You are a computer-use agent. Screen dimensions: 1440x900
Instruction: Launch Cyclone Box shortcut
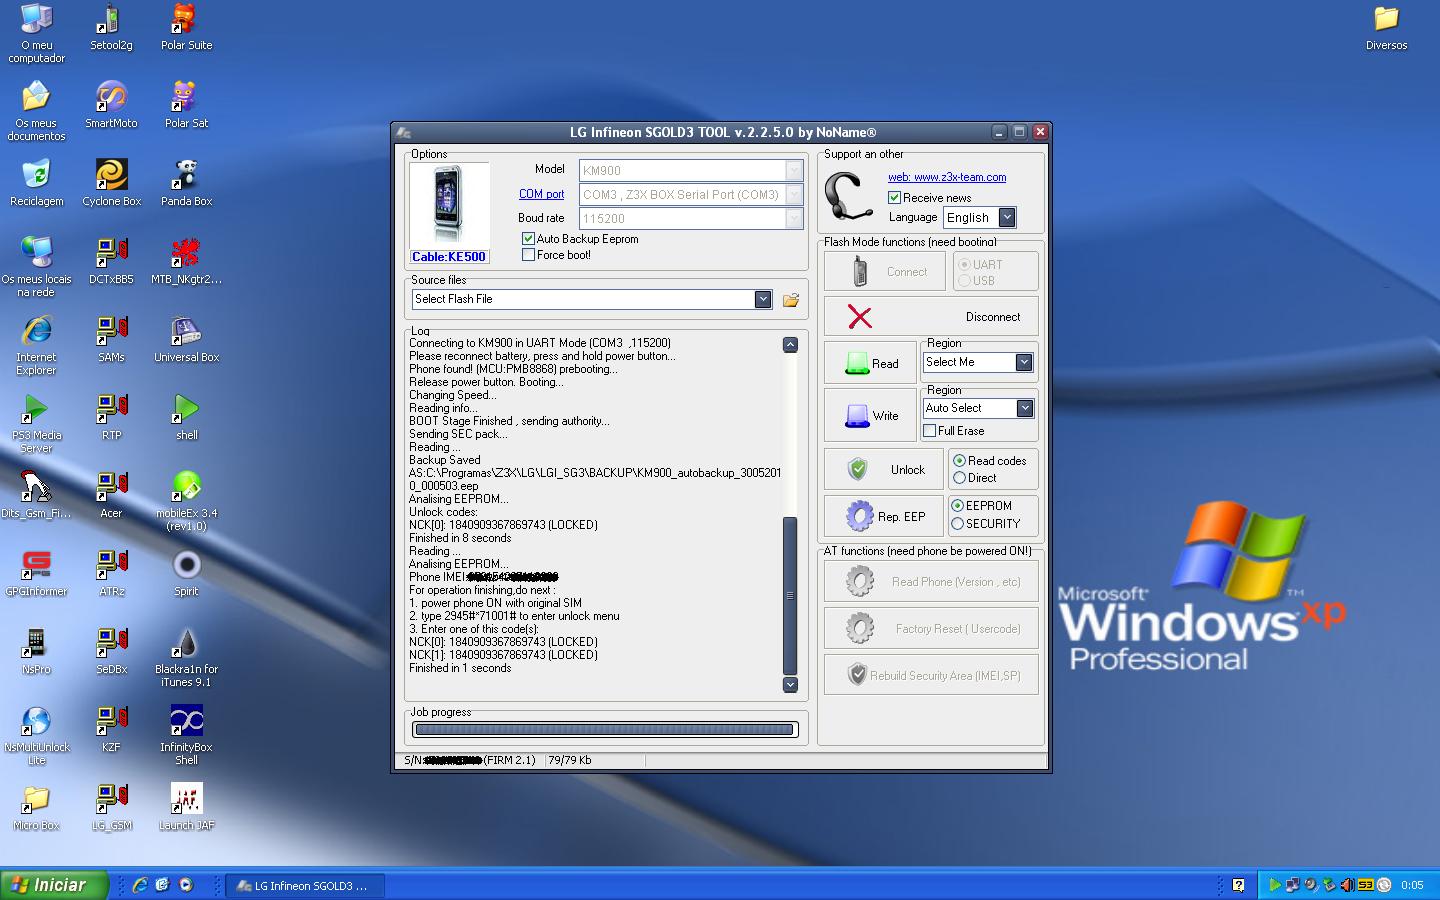[x=111, y=182]
